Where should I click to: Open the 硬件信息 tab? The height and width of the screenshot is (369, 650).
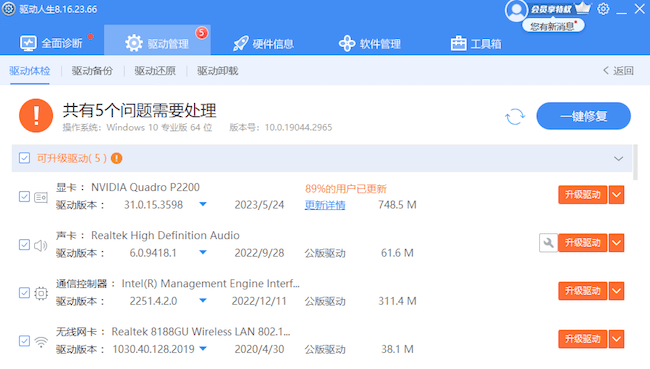[x=263, y=44]
